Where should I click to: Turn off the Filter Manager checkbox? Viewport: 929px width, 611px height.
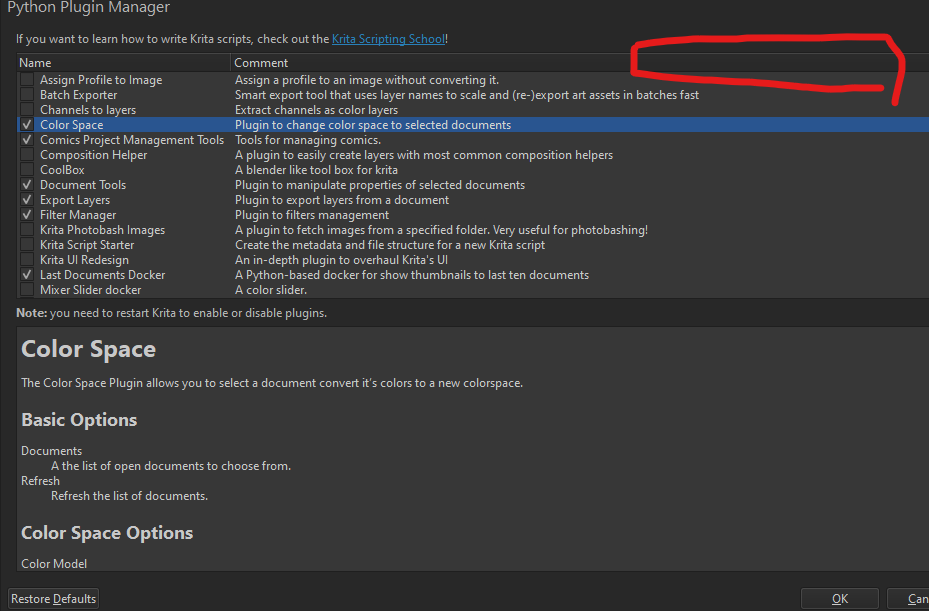pos(27,215)
